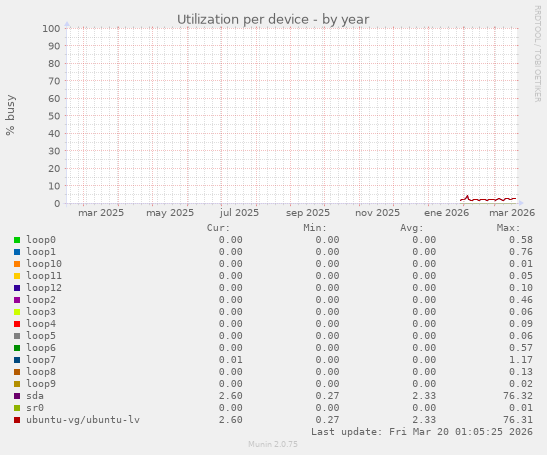Click the loop10 orange color swatch
This screenshot has width=547, height=455.
(17, 264)
